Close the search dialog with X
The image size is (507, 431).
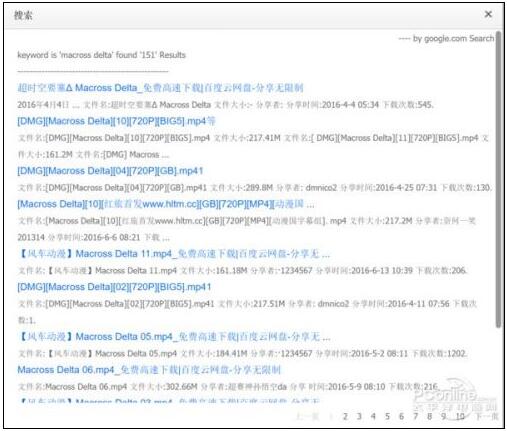tap(488, 14)
